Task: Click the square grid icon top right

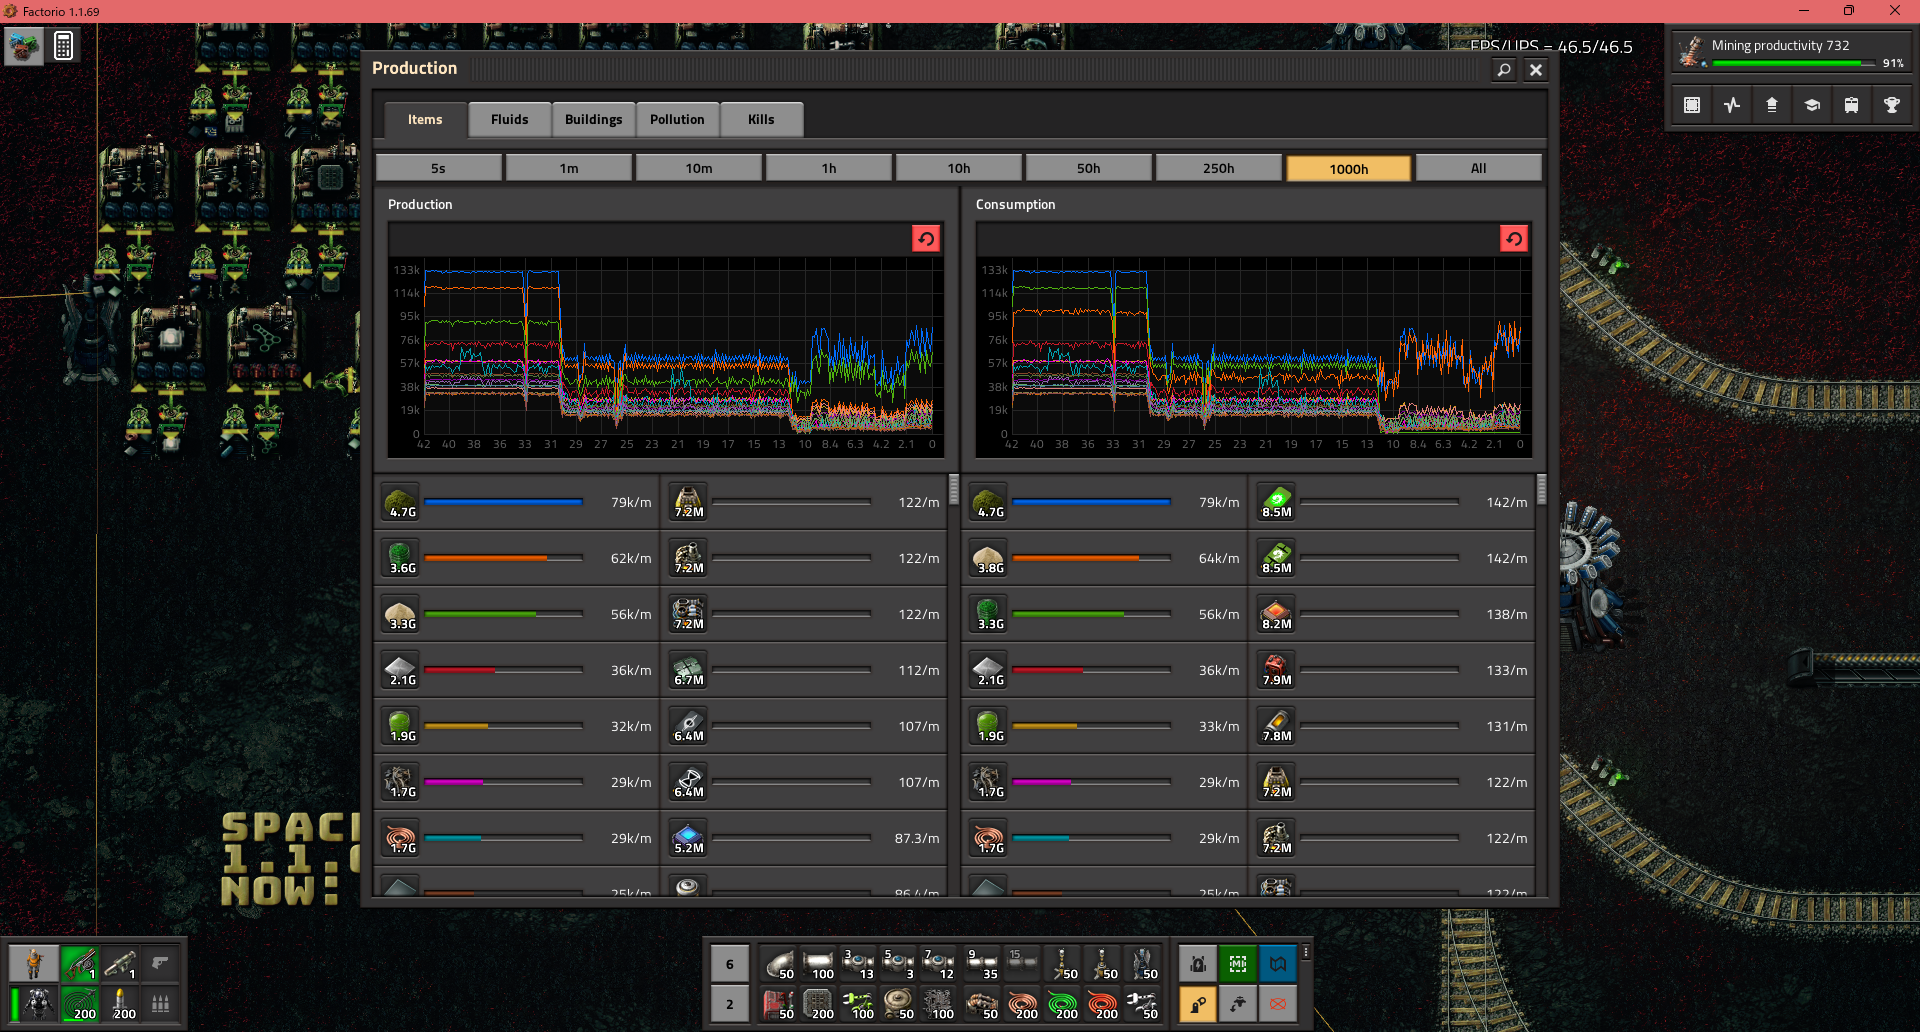Action: coord(1692,105)
